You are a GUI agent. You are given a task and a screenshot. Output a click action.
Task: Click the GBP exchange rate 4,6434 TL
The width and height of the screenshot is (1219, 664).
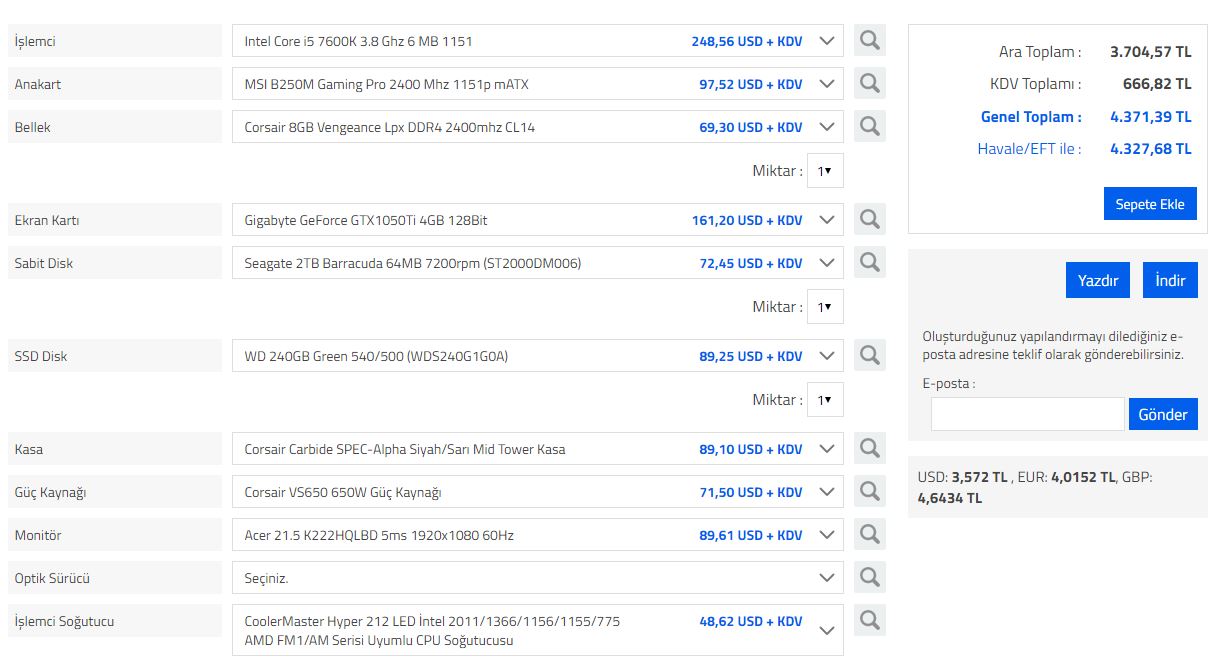point(950,497)
